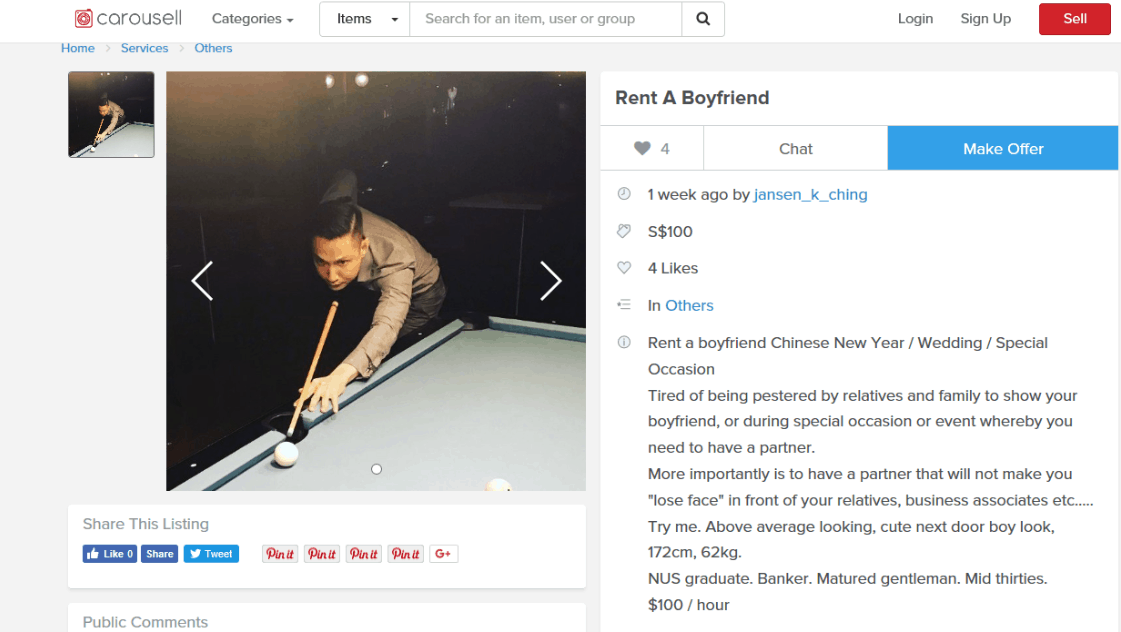Click the last Pin it button
The image size is (1121, 632).
405,554
